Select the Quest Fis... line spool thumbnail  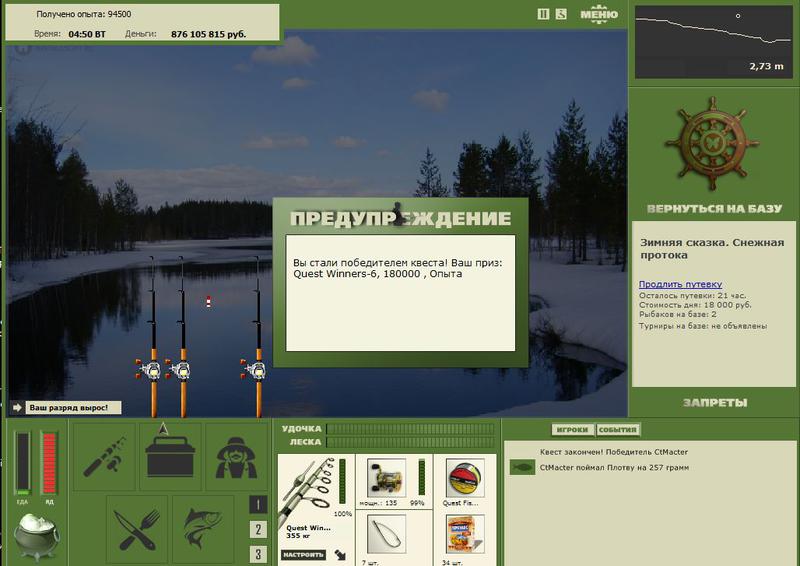465,478
